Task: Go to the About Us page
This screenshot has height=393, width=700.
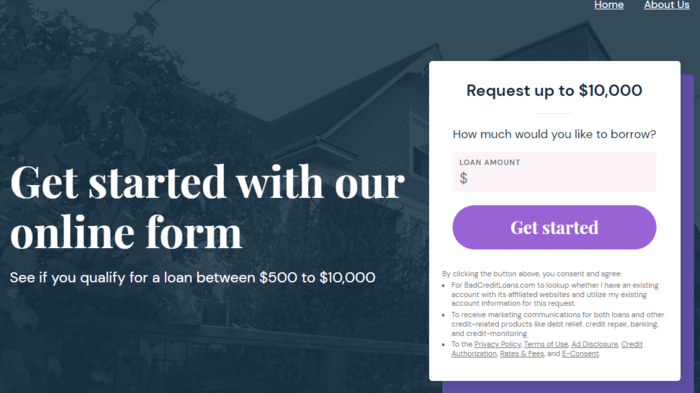Action: [667, 5]
